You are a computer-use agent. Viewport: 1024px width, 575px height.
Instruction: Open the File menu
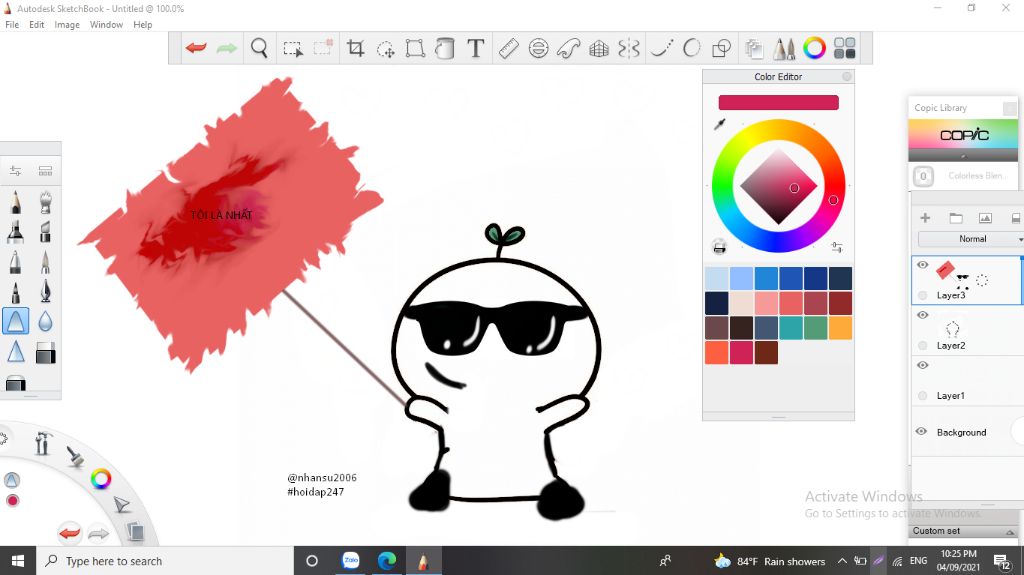(12, 25)
